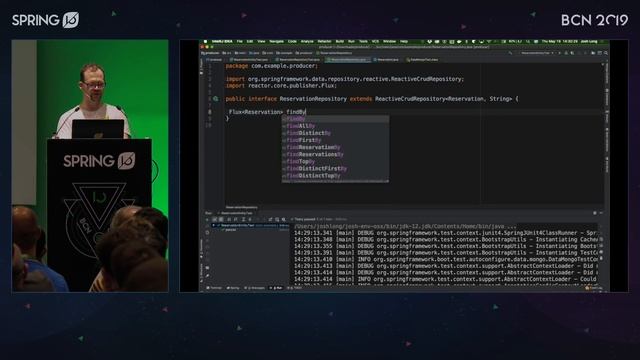Choose findDistinctBy in the completion list
The height and width of the screenshot is (360, 640).
point(335,133)
